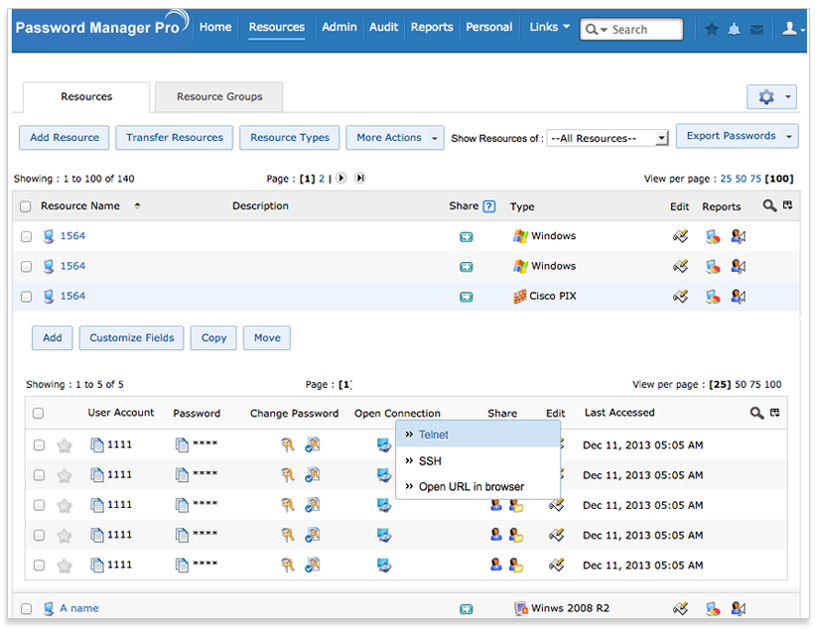This screenshot has width=815, height=631.
Task: Click the envelope mail icon in header
Action: 756,29
